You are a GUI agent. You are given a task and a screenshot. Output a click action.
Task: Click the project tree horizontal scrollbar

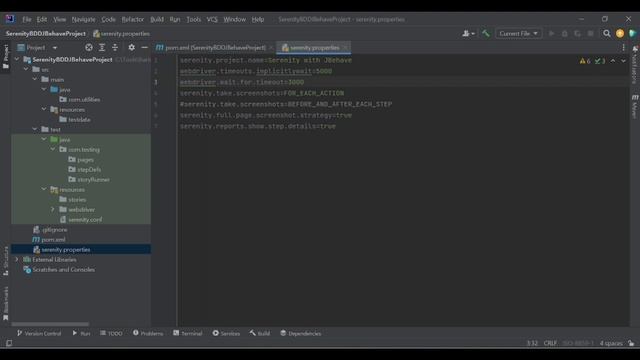click(50, 324)
